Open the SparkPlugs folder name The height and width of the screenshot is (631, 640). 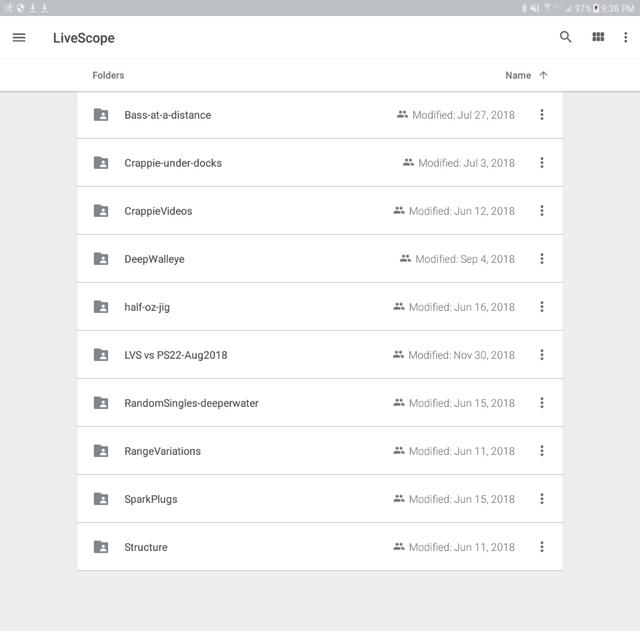(x=151, y=499)
